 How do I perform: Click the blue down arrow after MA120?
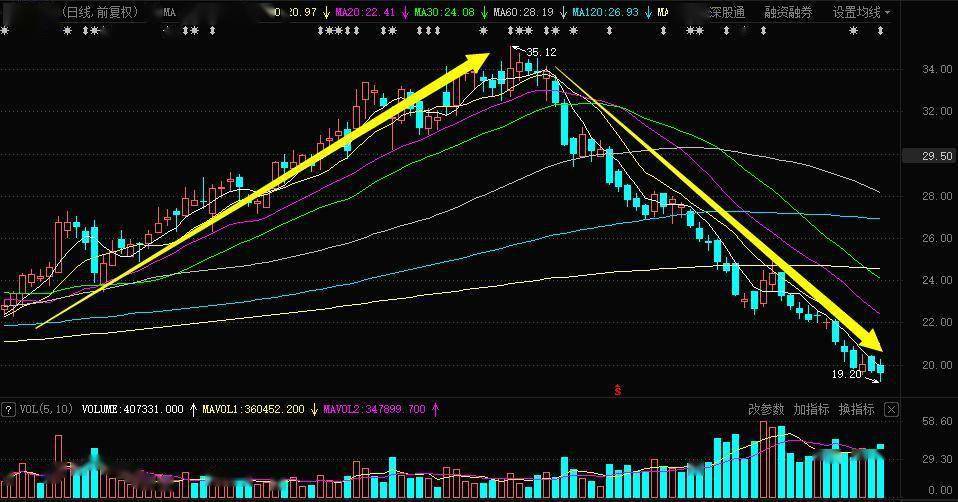(x=647, y=13)
